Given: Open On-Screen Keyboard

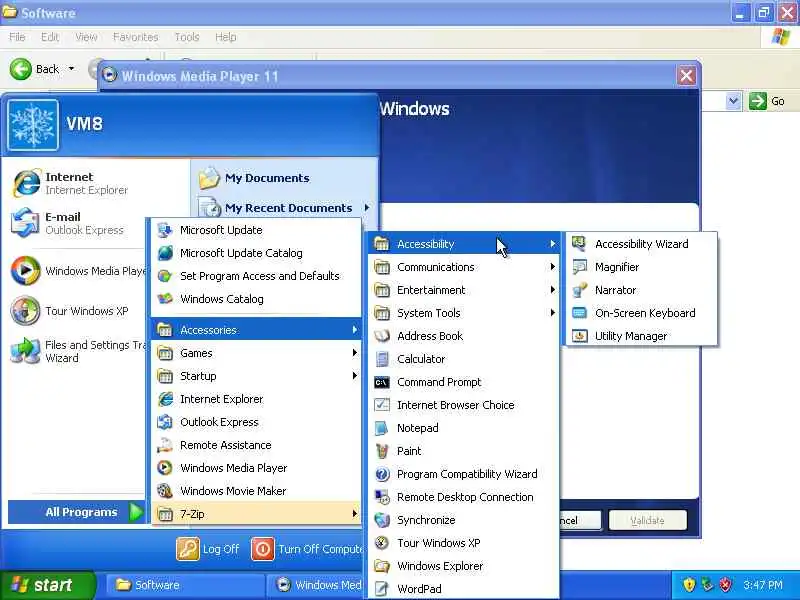Looking at the screenshot, I should (641, 313).
